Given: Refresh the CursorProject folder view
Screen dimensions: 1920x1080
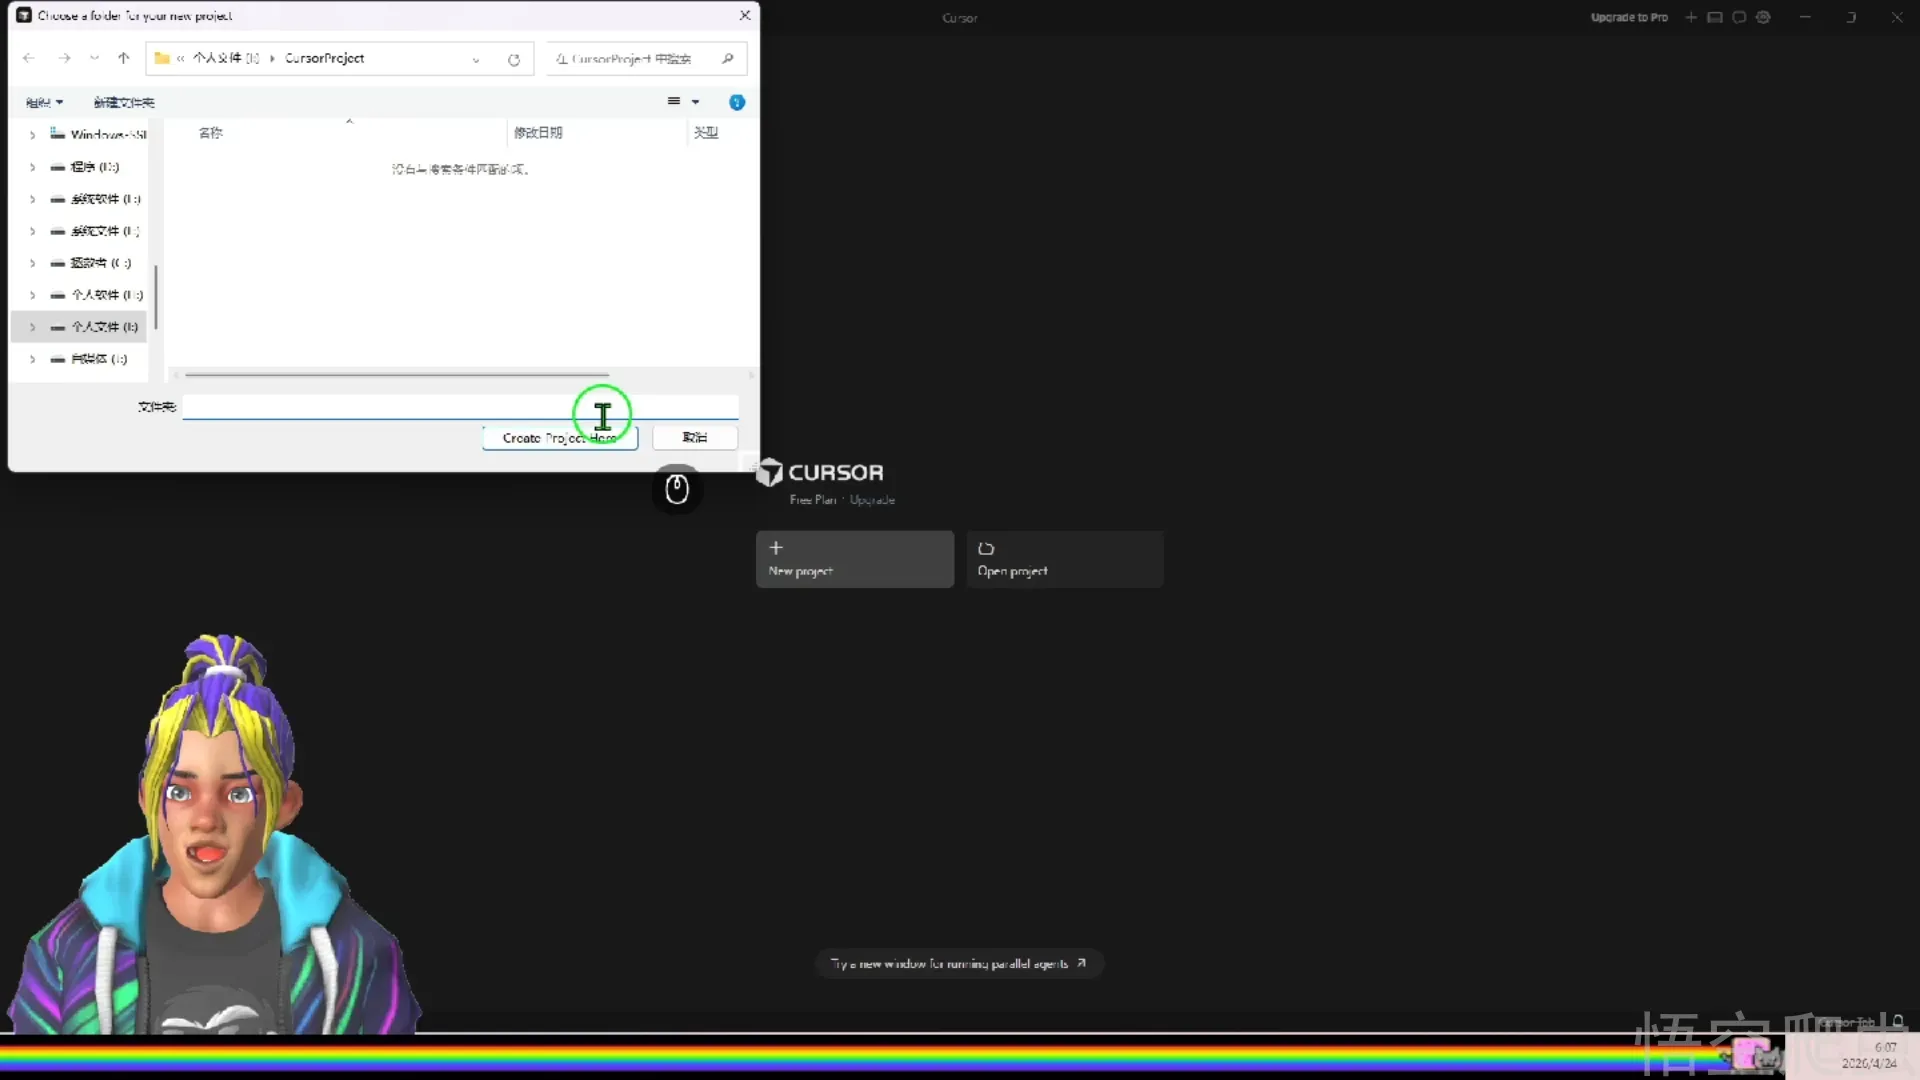Looking at the screenshot, I should tap(514, 59).
